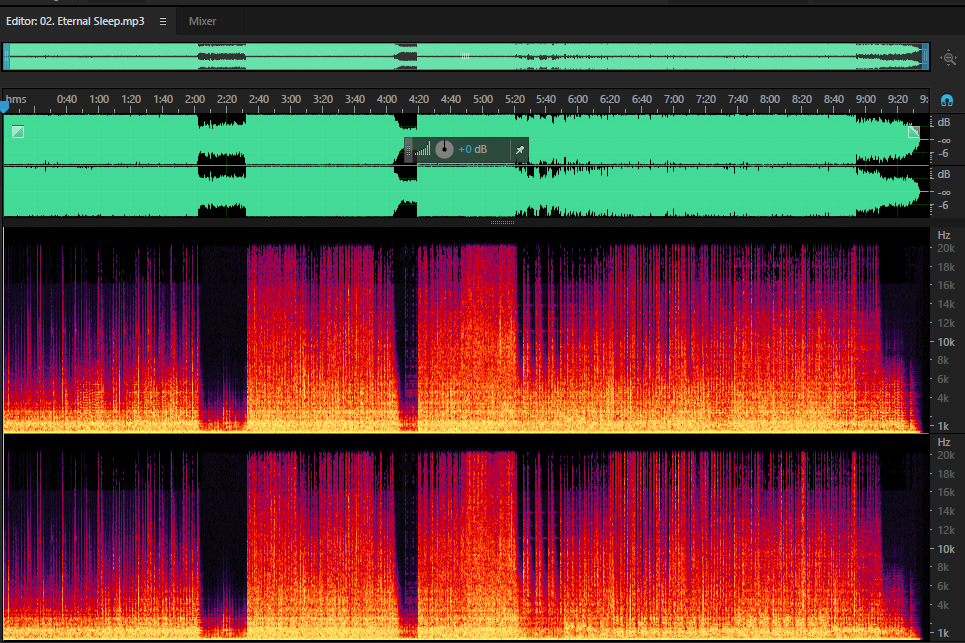Switch to the Mixer tab
This screenshot has height=643, width=965.
tap(202, 21)
